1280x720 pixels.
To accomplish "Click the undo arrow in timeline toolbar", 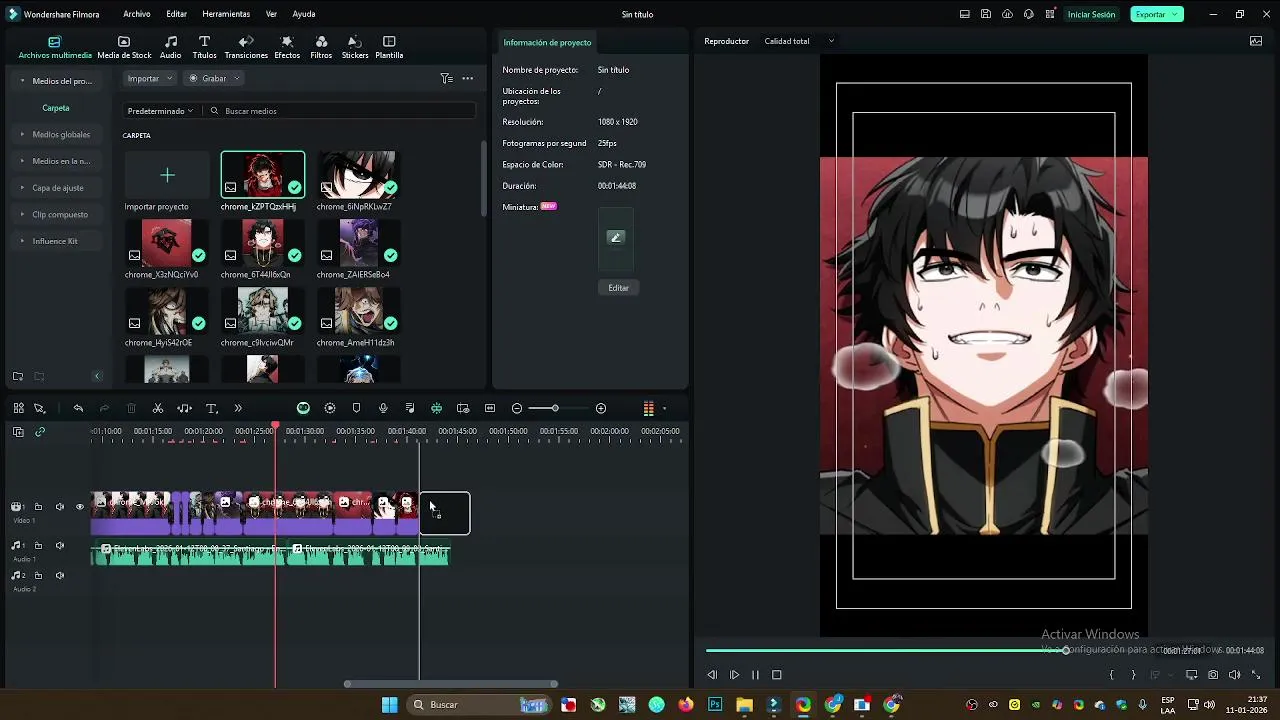I will (78, 408).
